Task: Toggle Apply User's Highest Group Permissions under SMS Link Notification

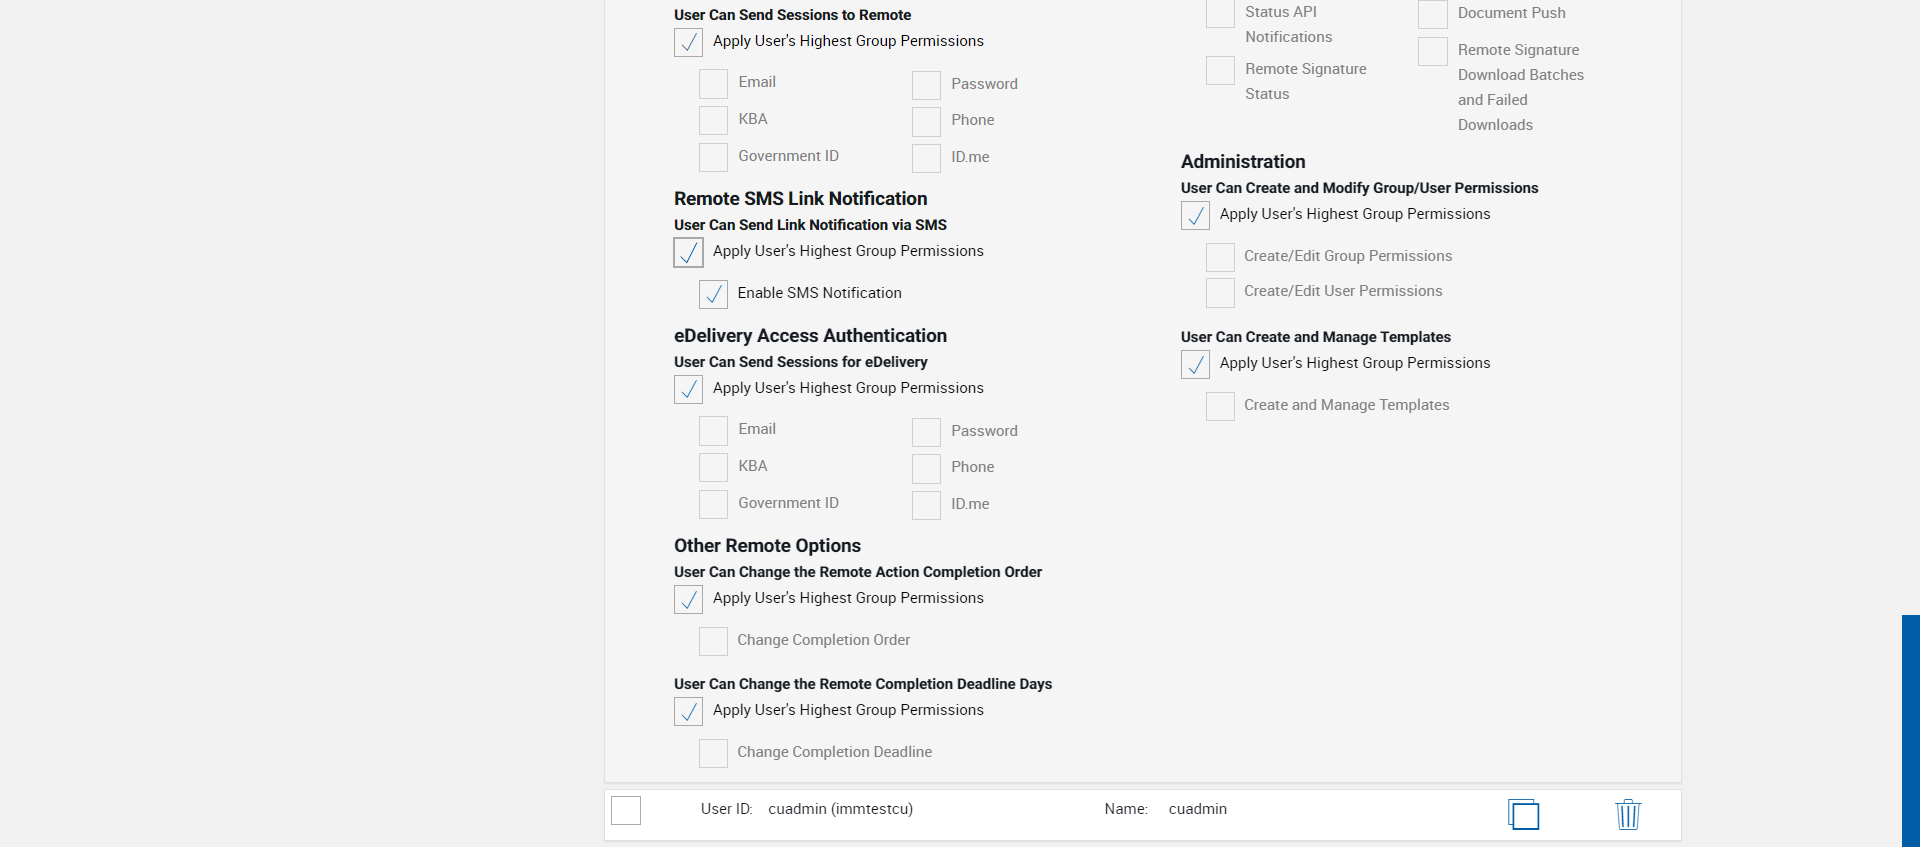Action: point(688,252)
